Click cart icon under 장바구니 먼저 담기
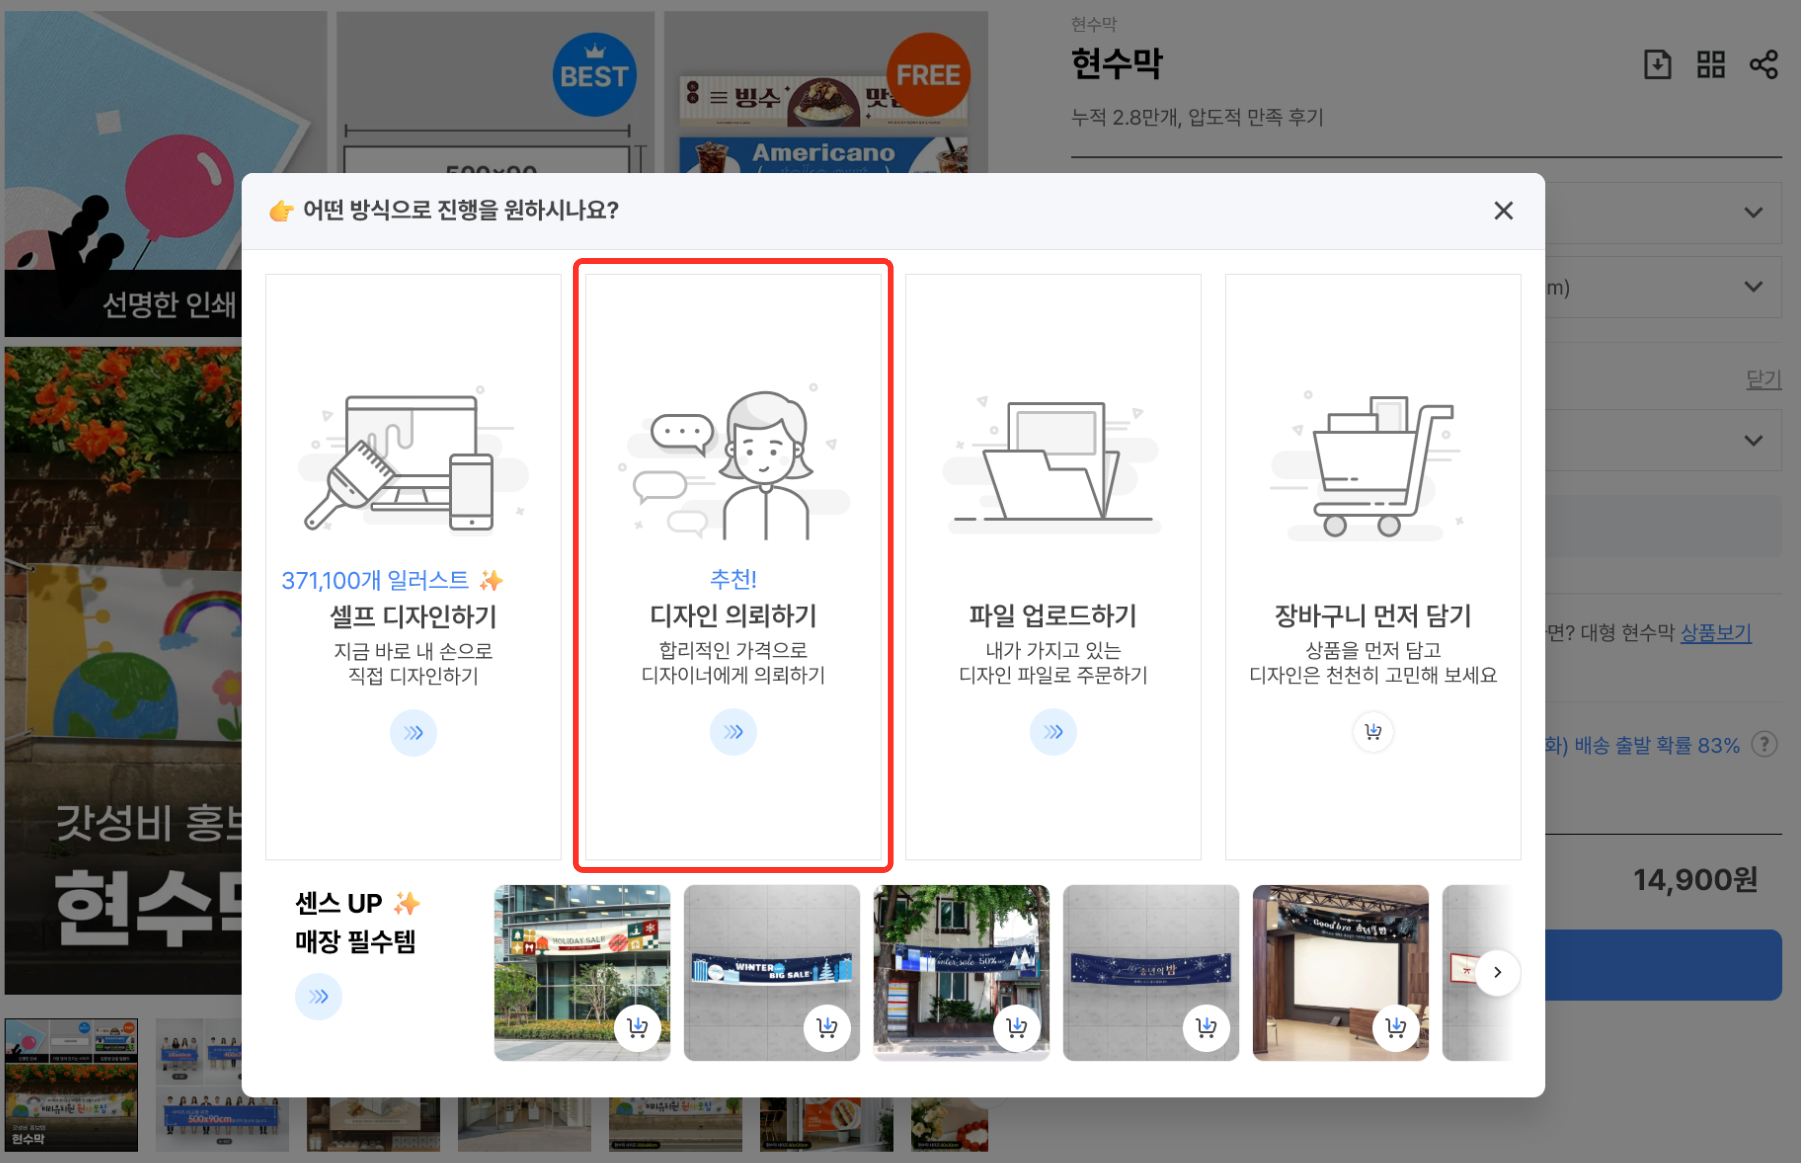The image size is (1801, 1163). click(1373, 732)
